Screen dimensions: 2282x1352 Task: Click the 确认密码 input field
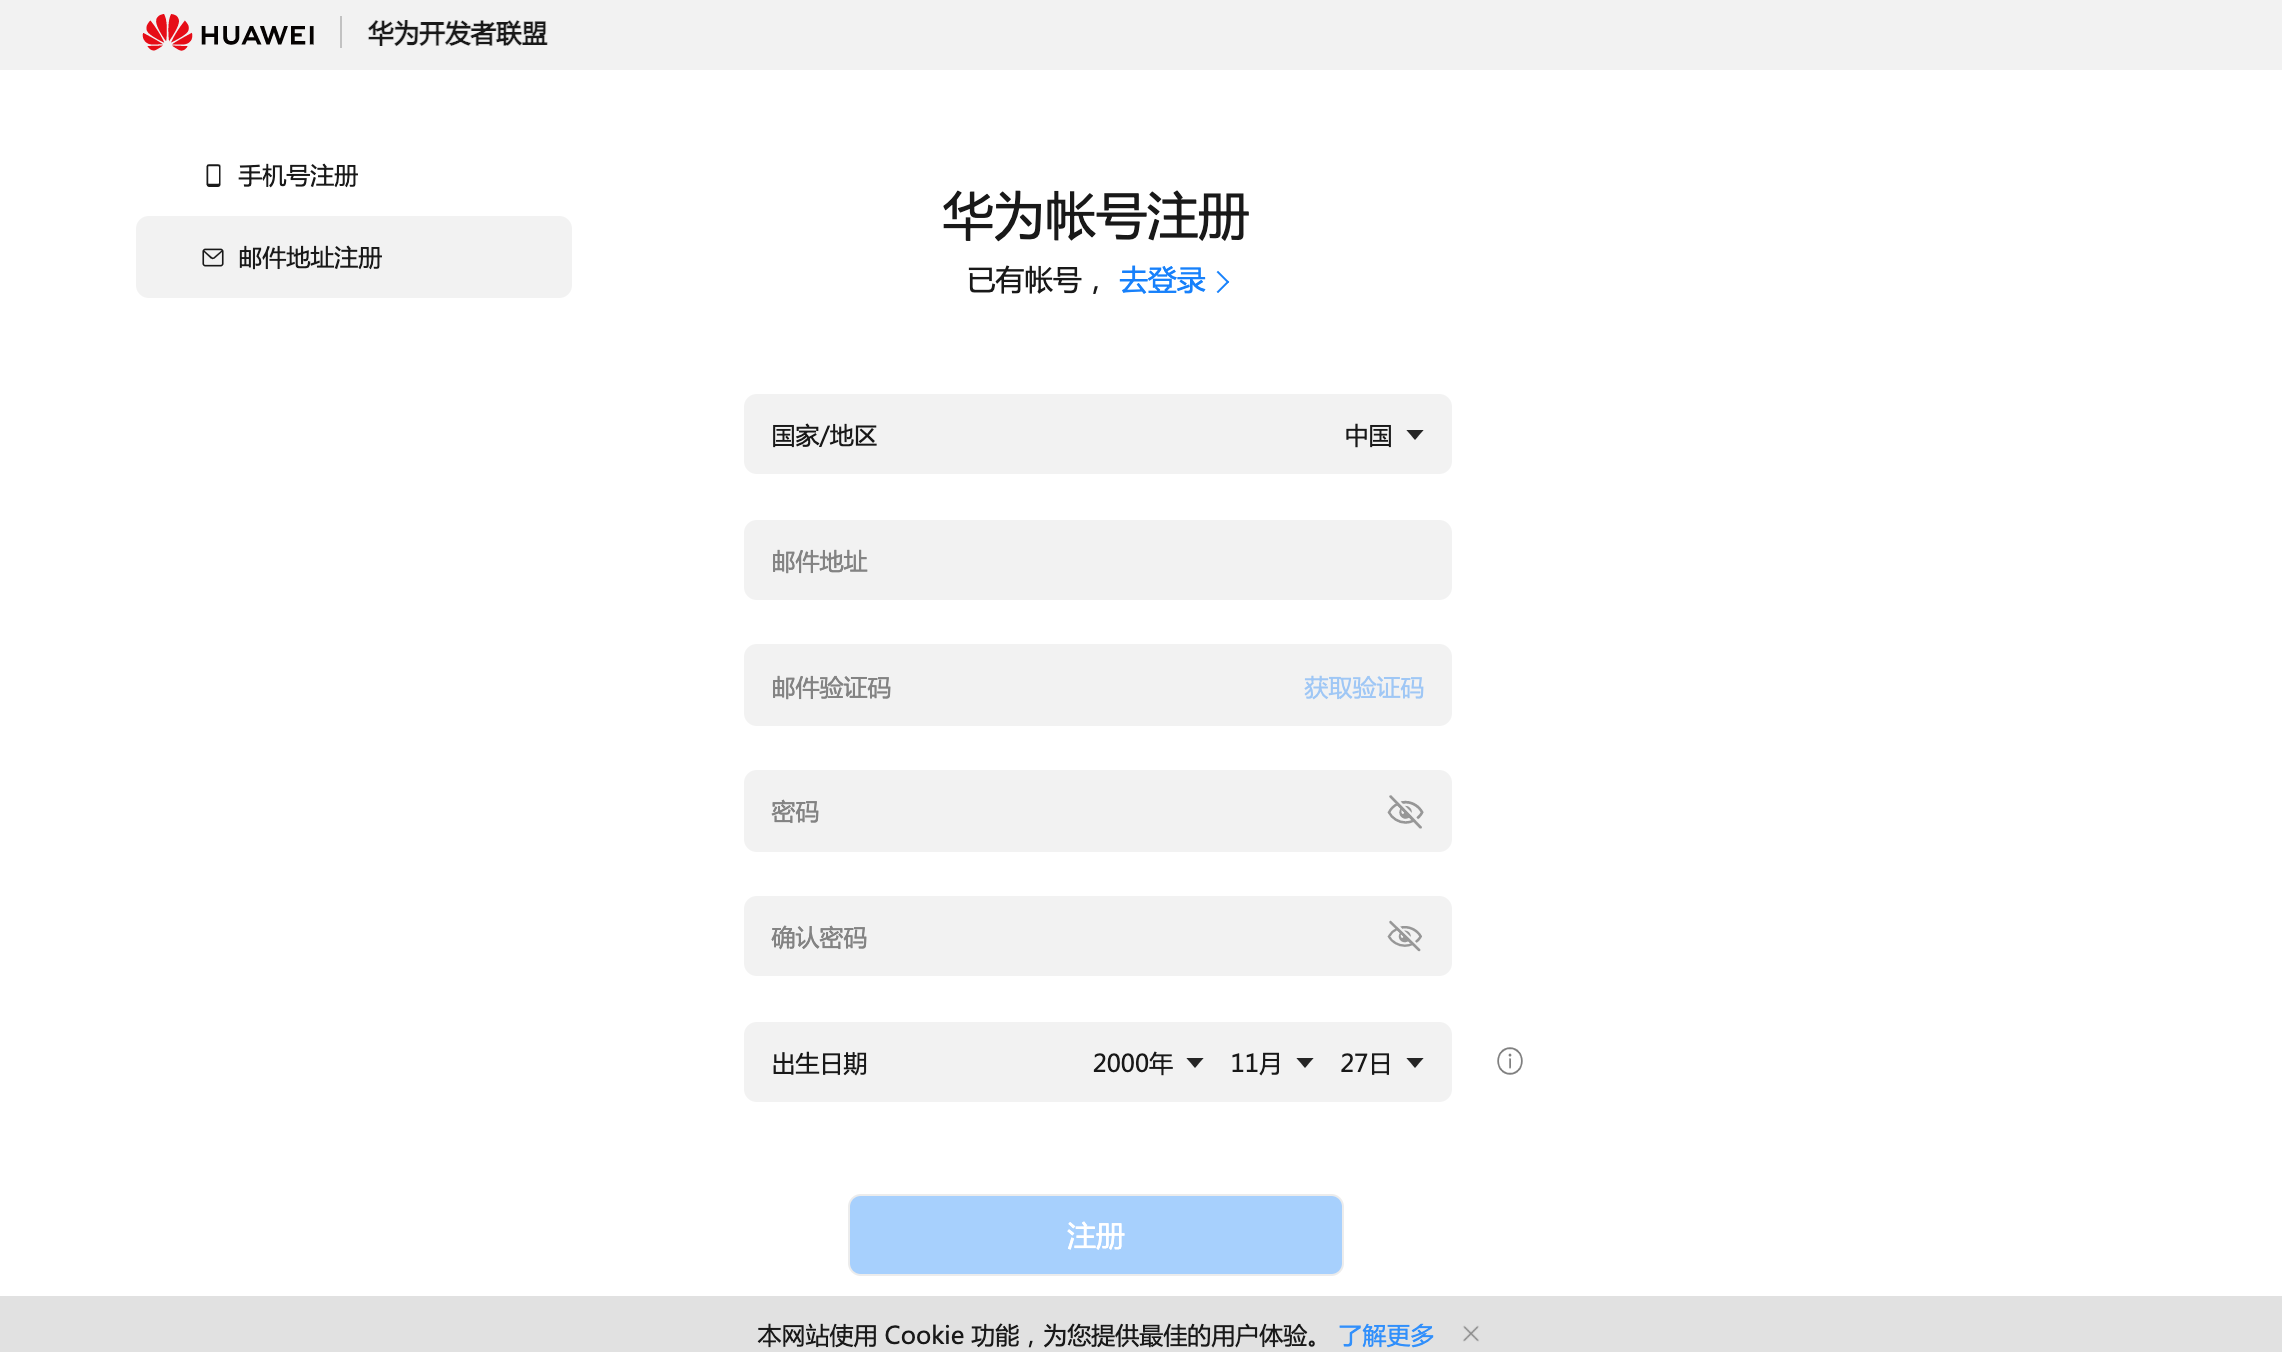1097,936
